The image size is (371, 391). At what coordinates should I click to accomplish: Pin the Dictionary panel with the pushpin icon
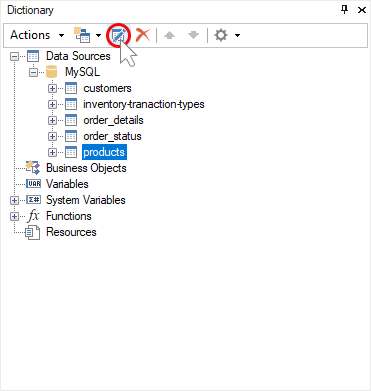pos(345,10)
